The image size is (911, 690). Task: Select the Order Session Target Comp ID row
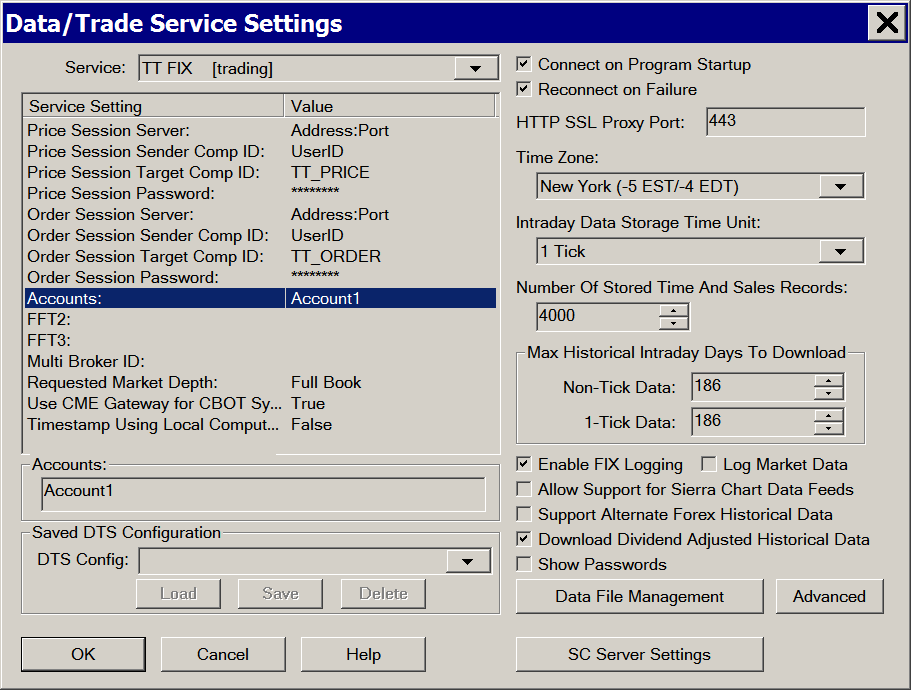(260, 256)
